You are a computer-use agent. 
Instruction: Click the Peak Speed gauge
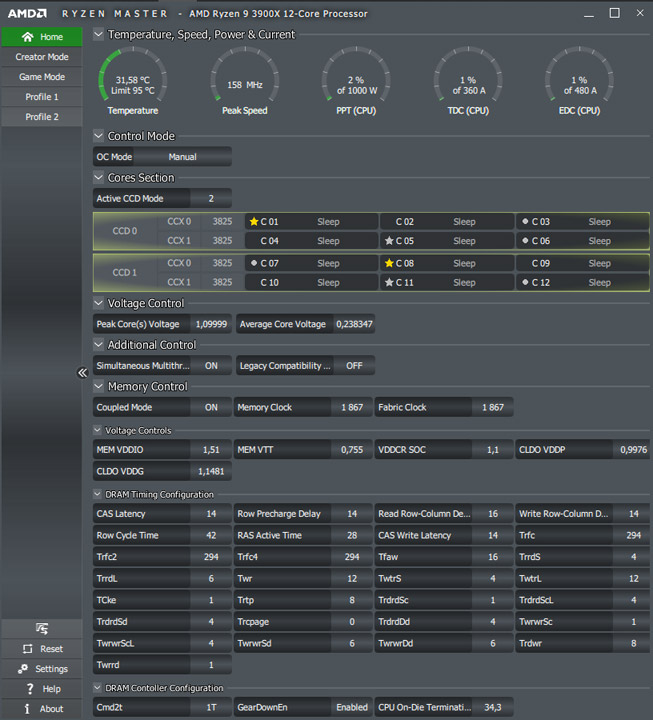[x=245, y=80]
